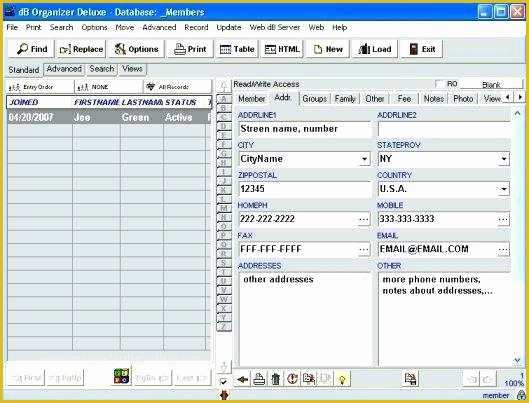Switch to the Search tab
Image resolution: width=529 pixels, height=403 pixels.
(x=102, y=69)
